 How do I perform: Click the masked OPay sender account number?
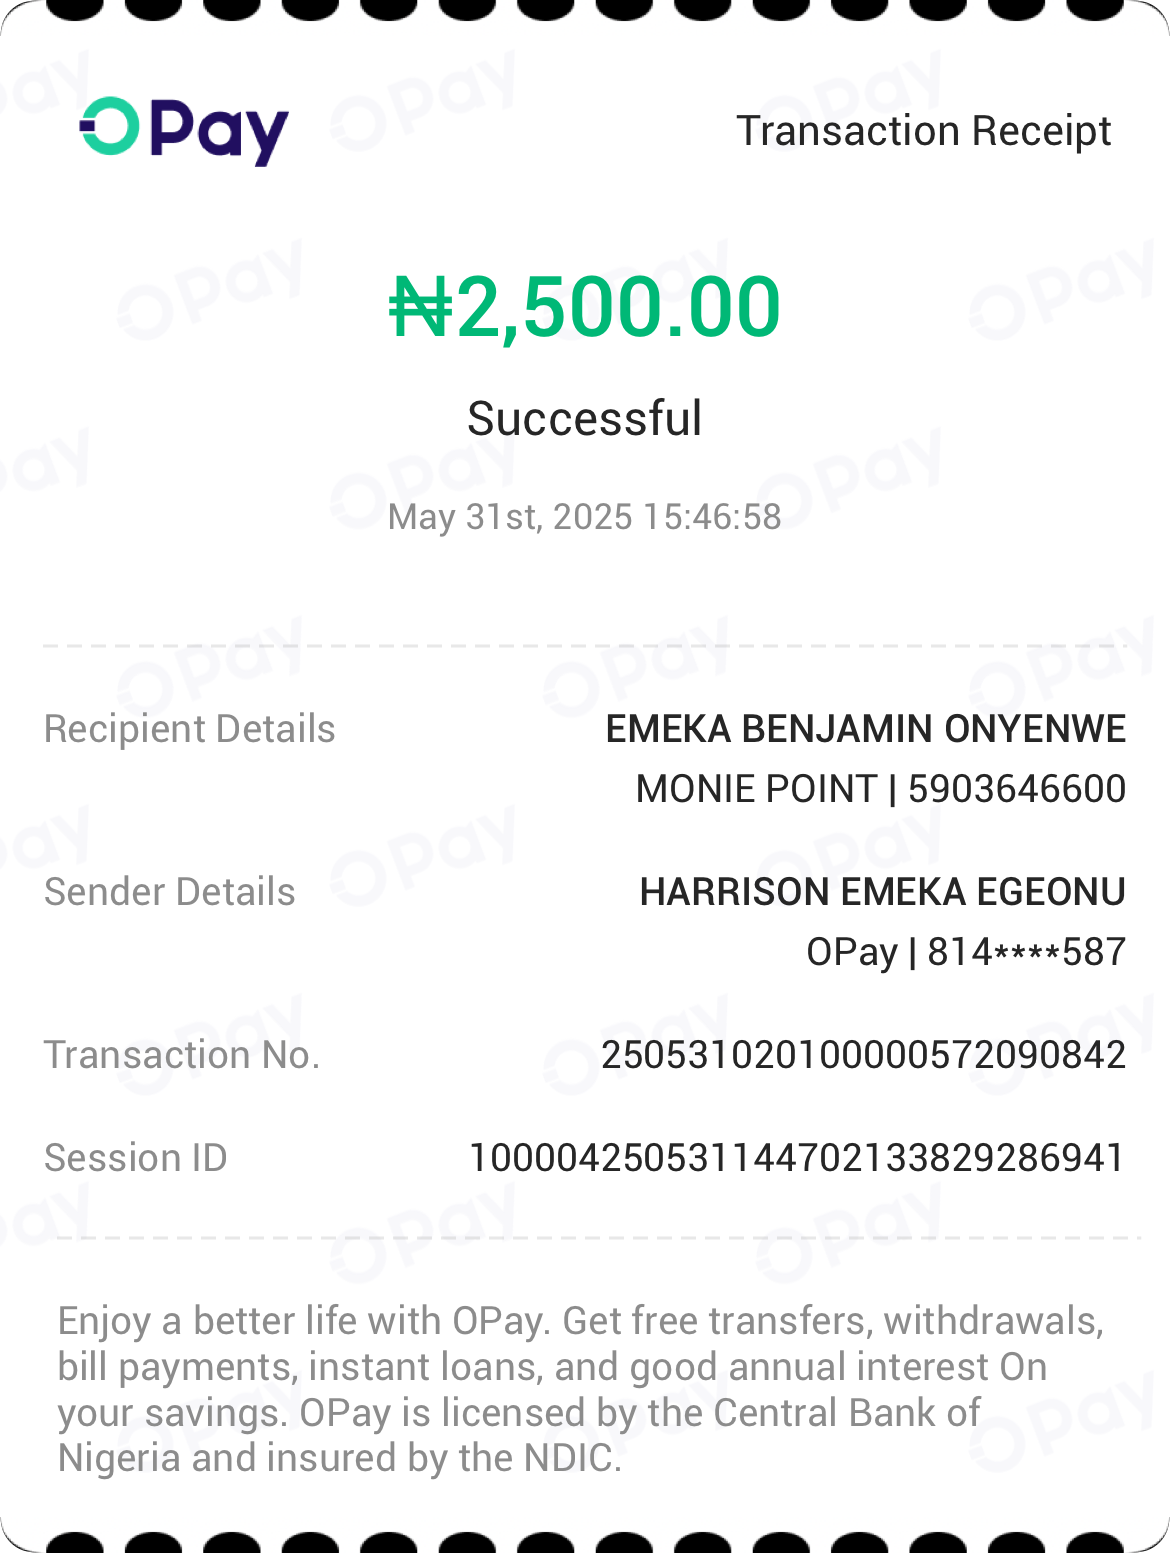(965, 952)
